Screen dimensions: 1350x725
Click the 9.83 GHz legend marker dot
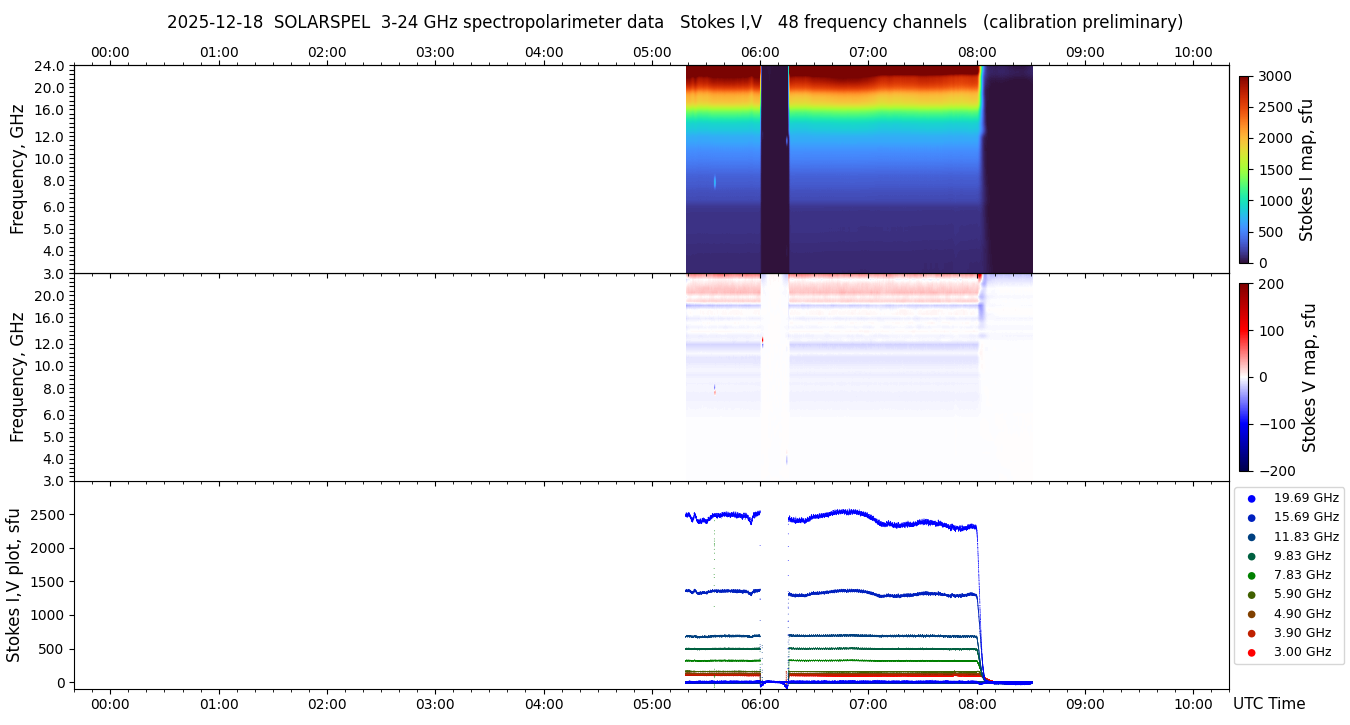click(x=1251, y=556)
